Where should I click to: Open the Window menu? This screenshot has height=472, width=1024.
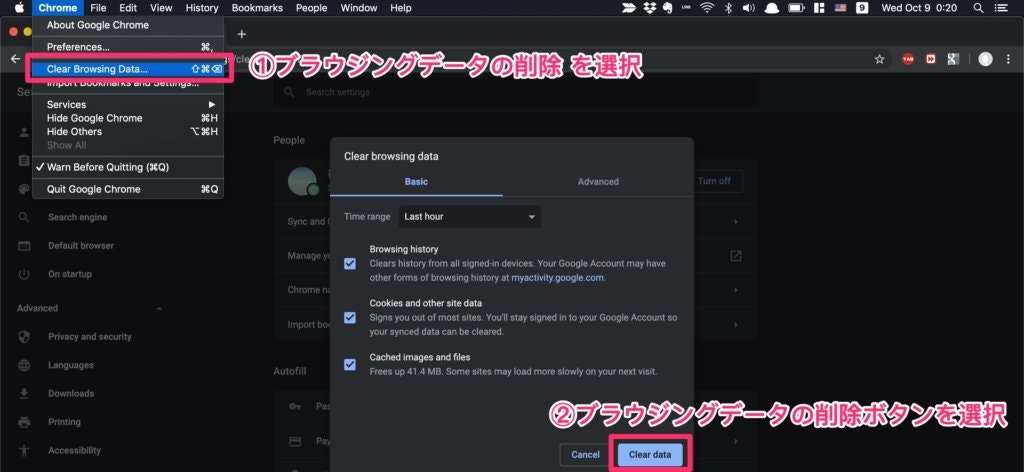click(x=359, y=8)
